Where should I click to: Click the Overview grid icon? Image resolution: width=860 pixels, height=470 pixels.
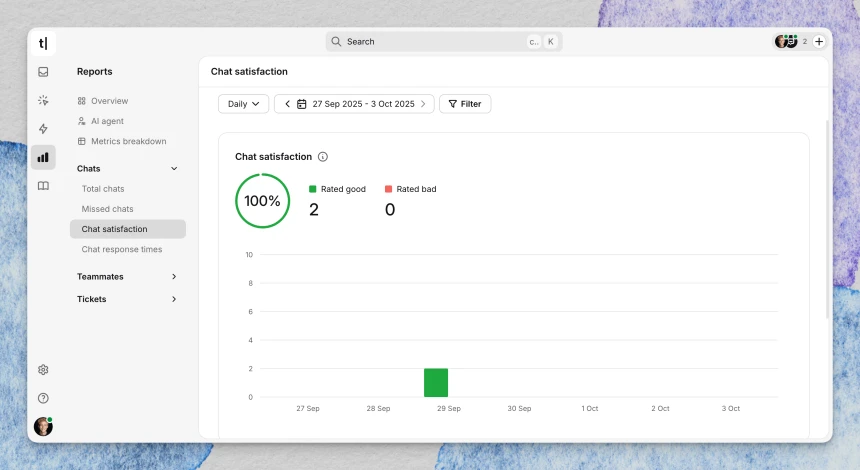82,101
